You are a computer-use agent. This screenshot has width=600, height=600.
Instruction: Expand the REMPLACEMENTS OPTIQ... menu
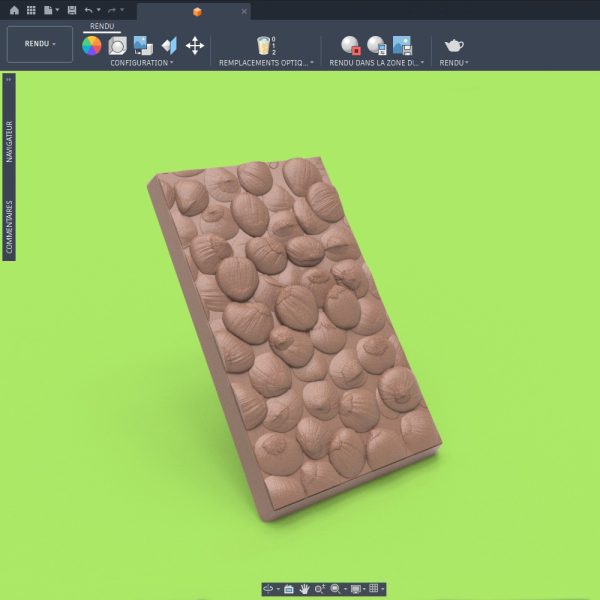click(266, 63)
